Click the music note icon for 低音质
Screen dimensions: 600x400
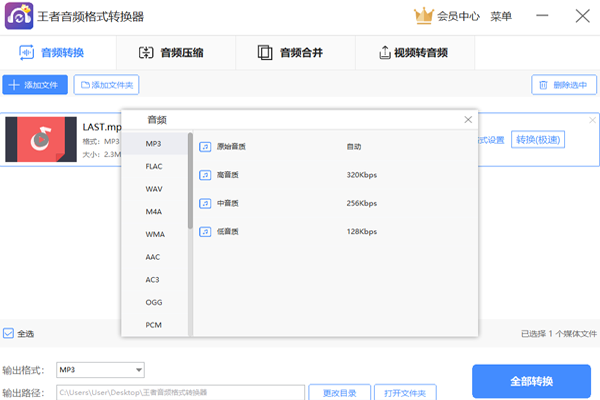coord(205,231)
